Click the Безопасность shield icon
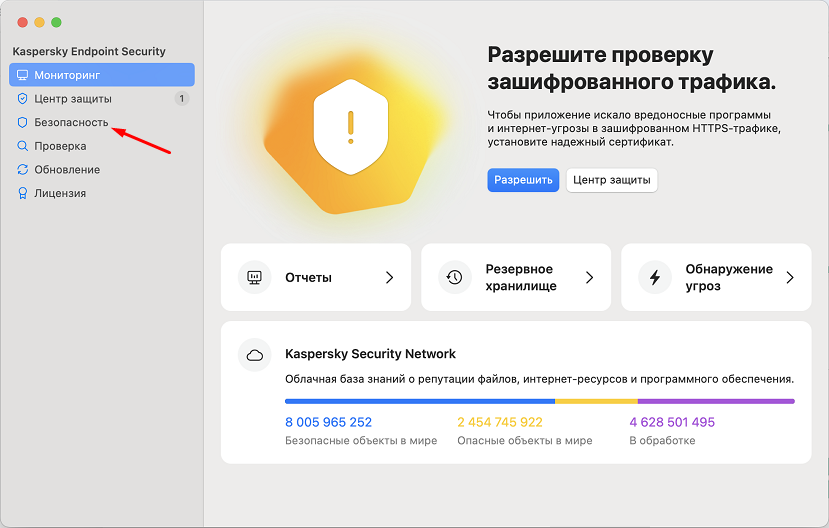 pos(23,122)
